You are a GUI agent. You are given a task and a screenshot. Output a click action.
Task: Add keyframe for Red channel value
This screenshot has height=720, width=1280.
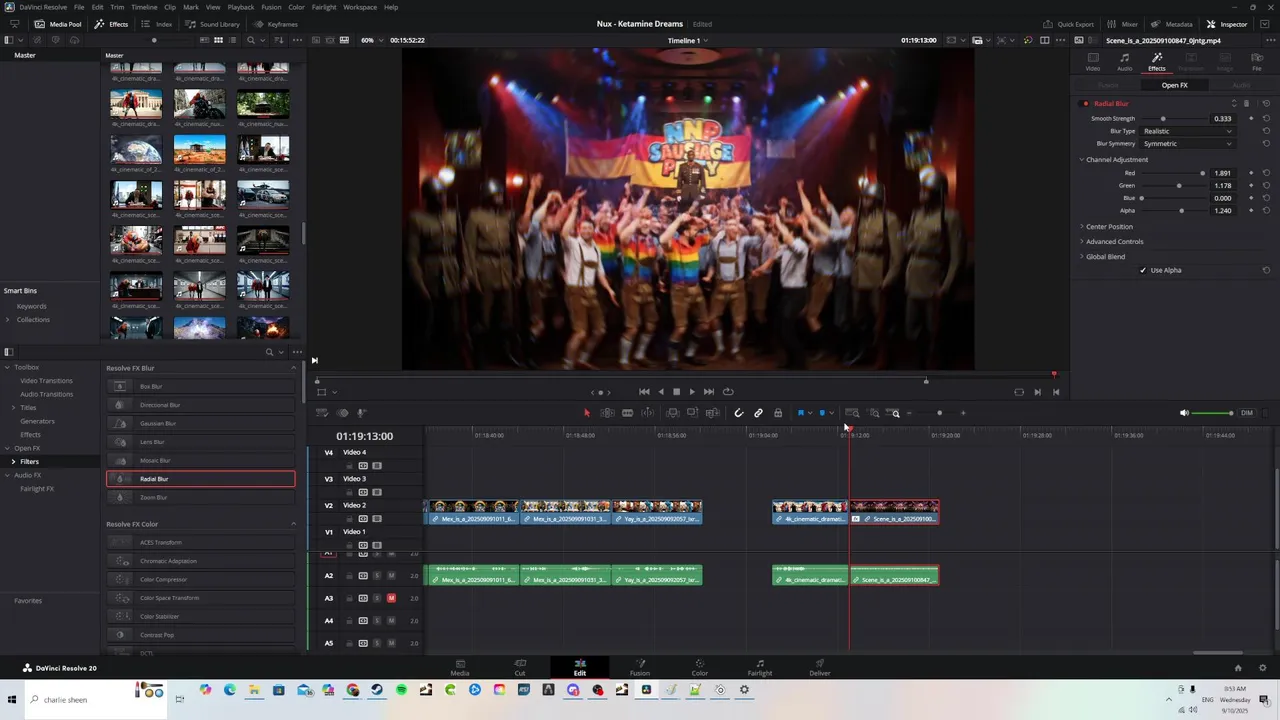pyautogui.click(x=1251, y=173)
